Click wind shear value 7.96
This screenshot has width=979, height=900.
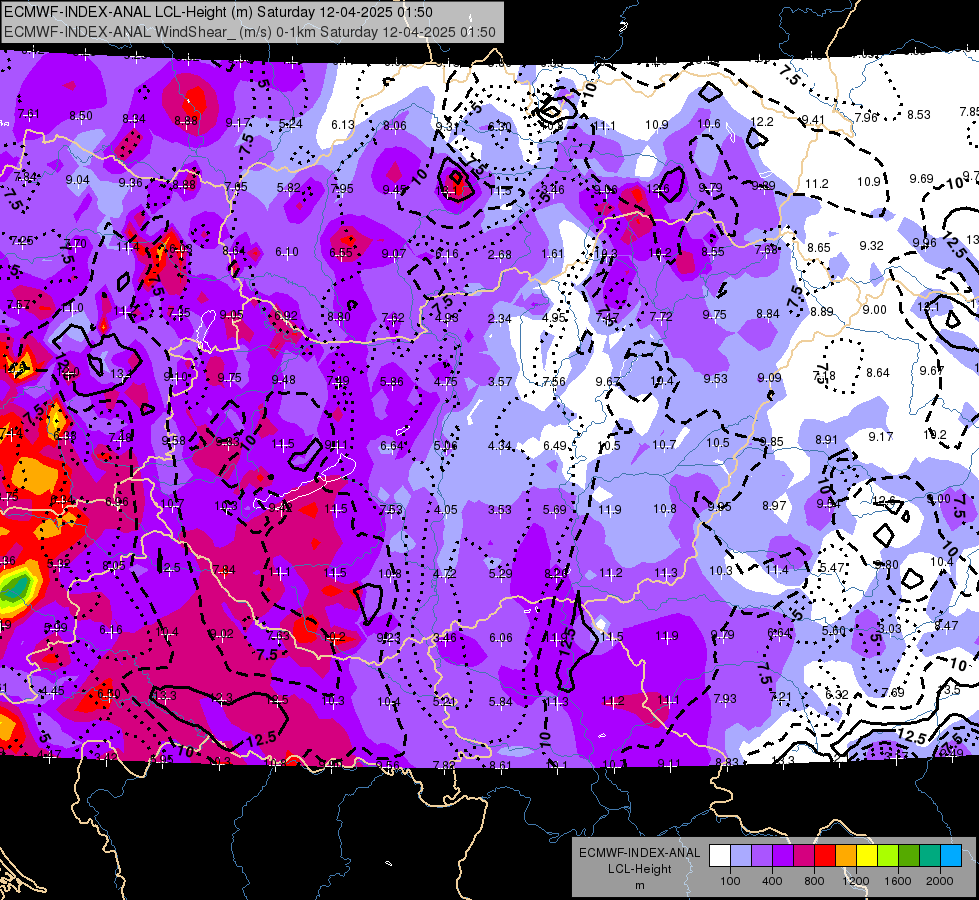(x=866, y=117)
